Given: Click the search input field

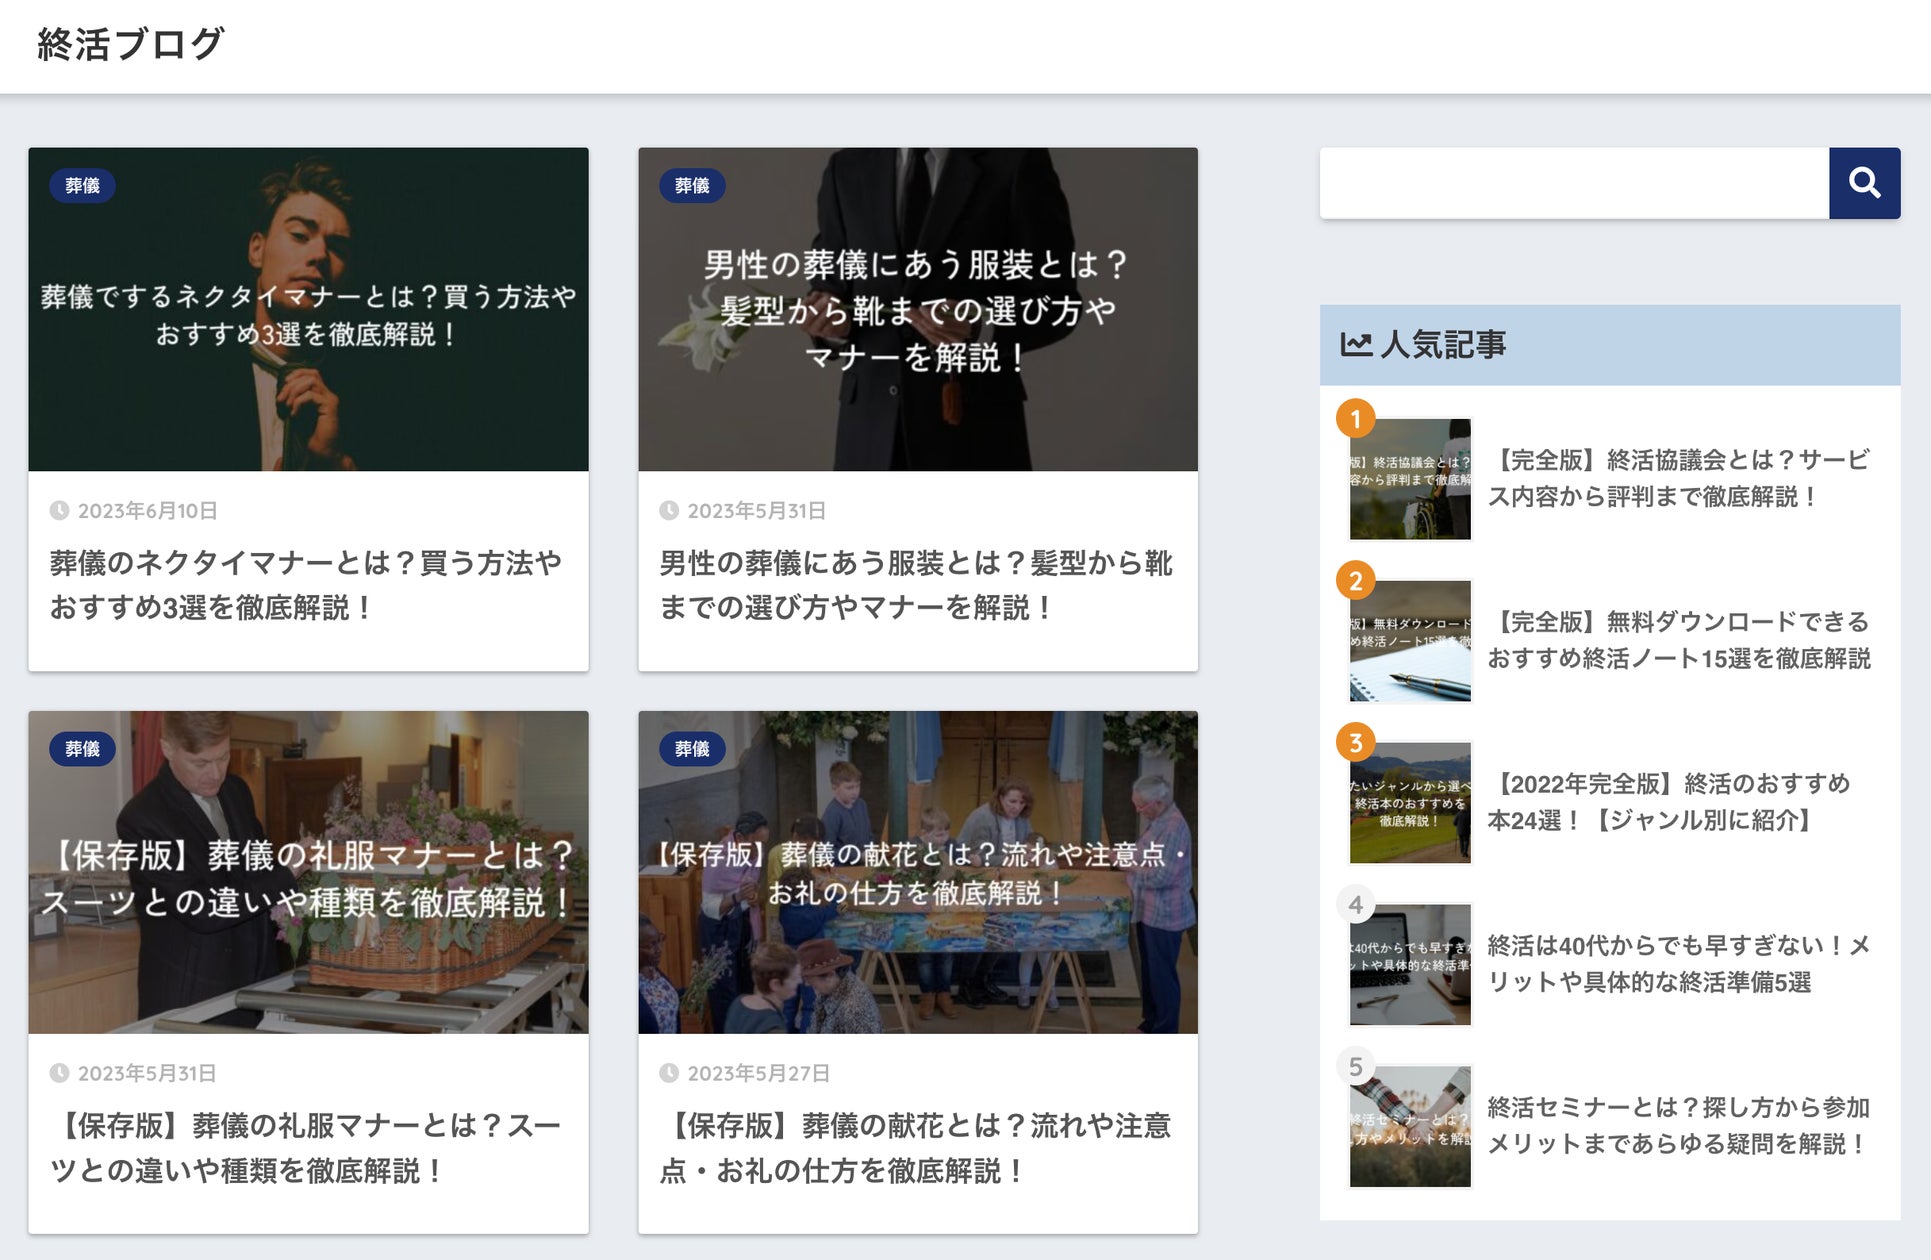Looking at the screenshot, I should (x=1573, y=183).
